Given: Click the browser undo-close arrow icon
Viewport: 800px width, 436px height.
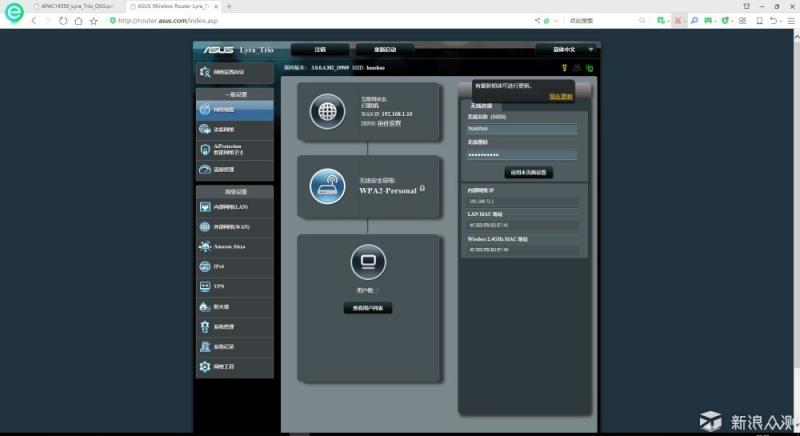Looking at the screenshot, I should (773, 20).
